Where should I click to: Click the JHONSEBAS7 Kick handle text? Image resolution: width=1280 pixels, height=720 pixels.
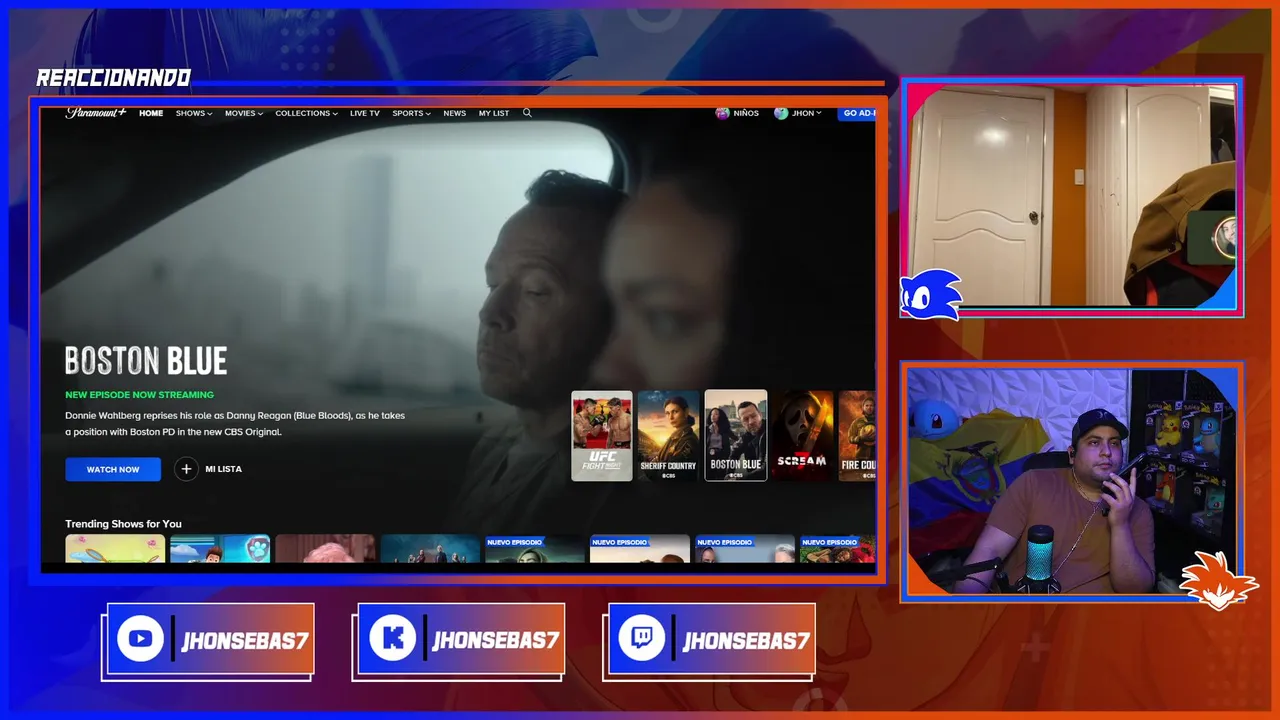tap(495, 641)
